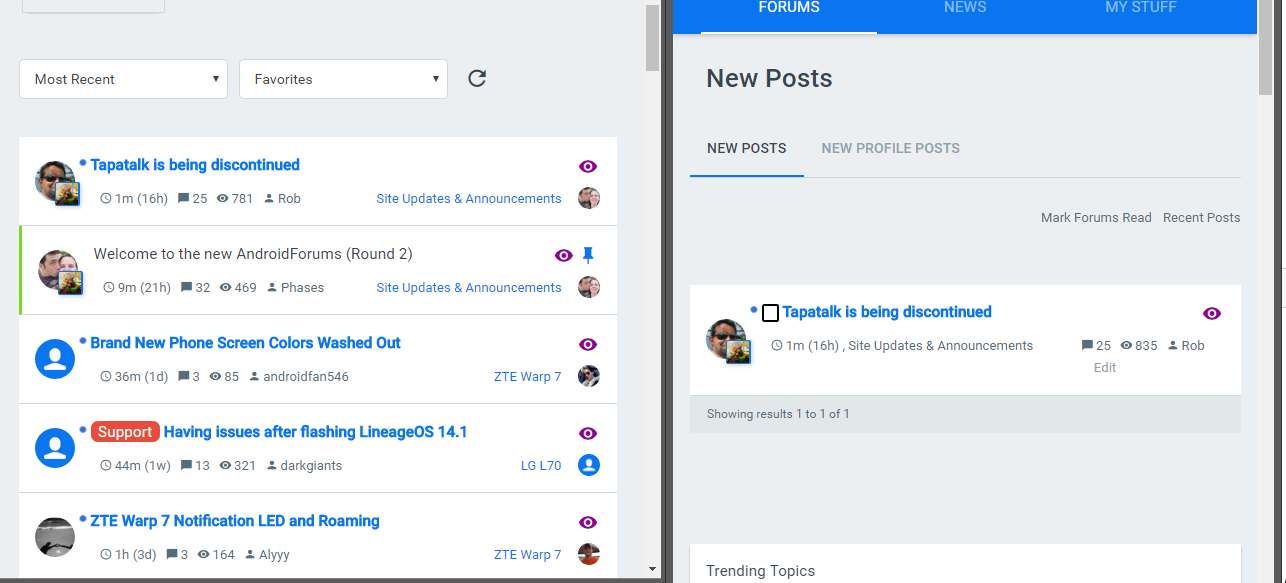Click 'darkgiants' poster name
This screenshot has height=583, width=1286.
pos(310,466)
